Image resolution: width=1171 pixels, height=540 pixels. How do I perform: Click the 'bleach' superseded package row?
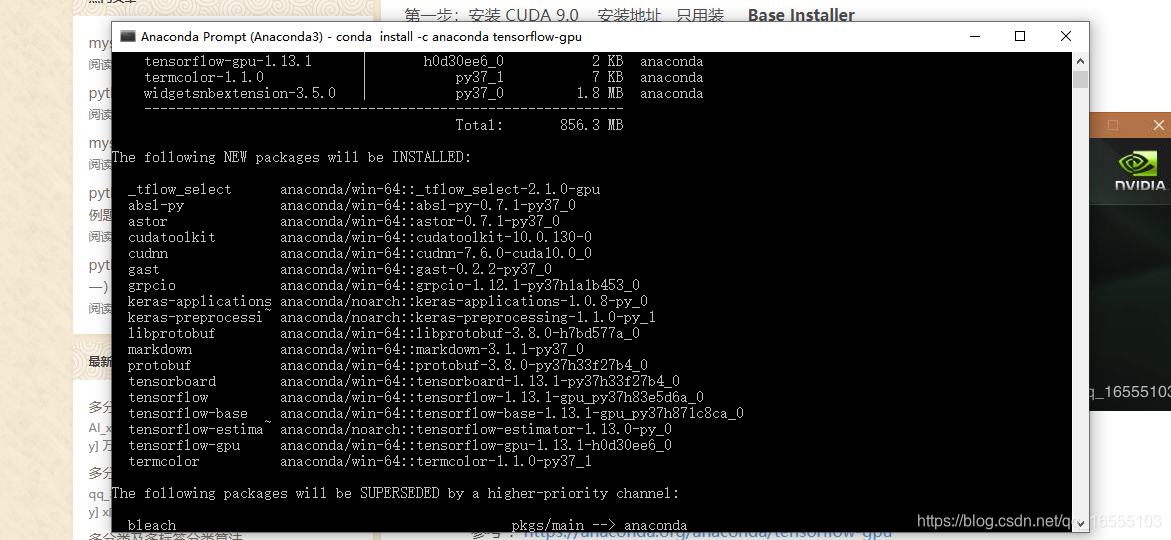point(408,525)
